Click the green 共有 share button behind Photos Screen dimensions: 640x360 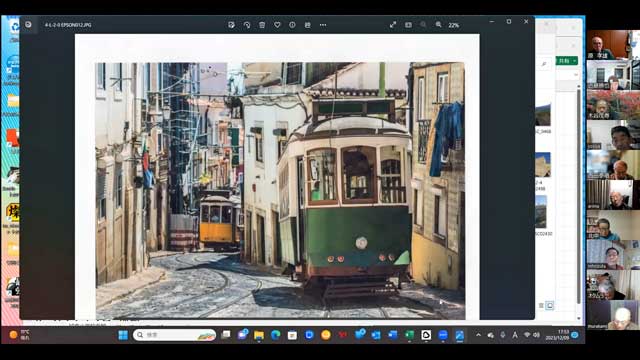click(563, 61)
